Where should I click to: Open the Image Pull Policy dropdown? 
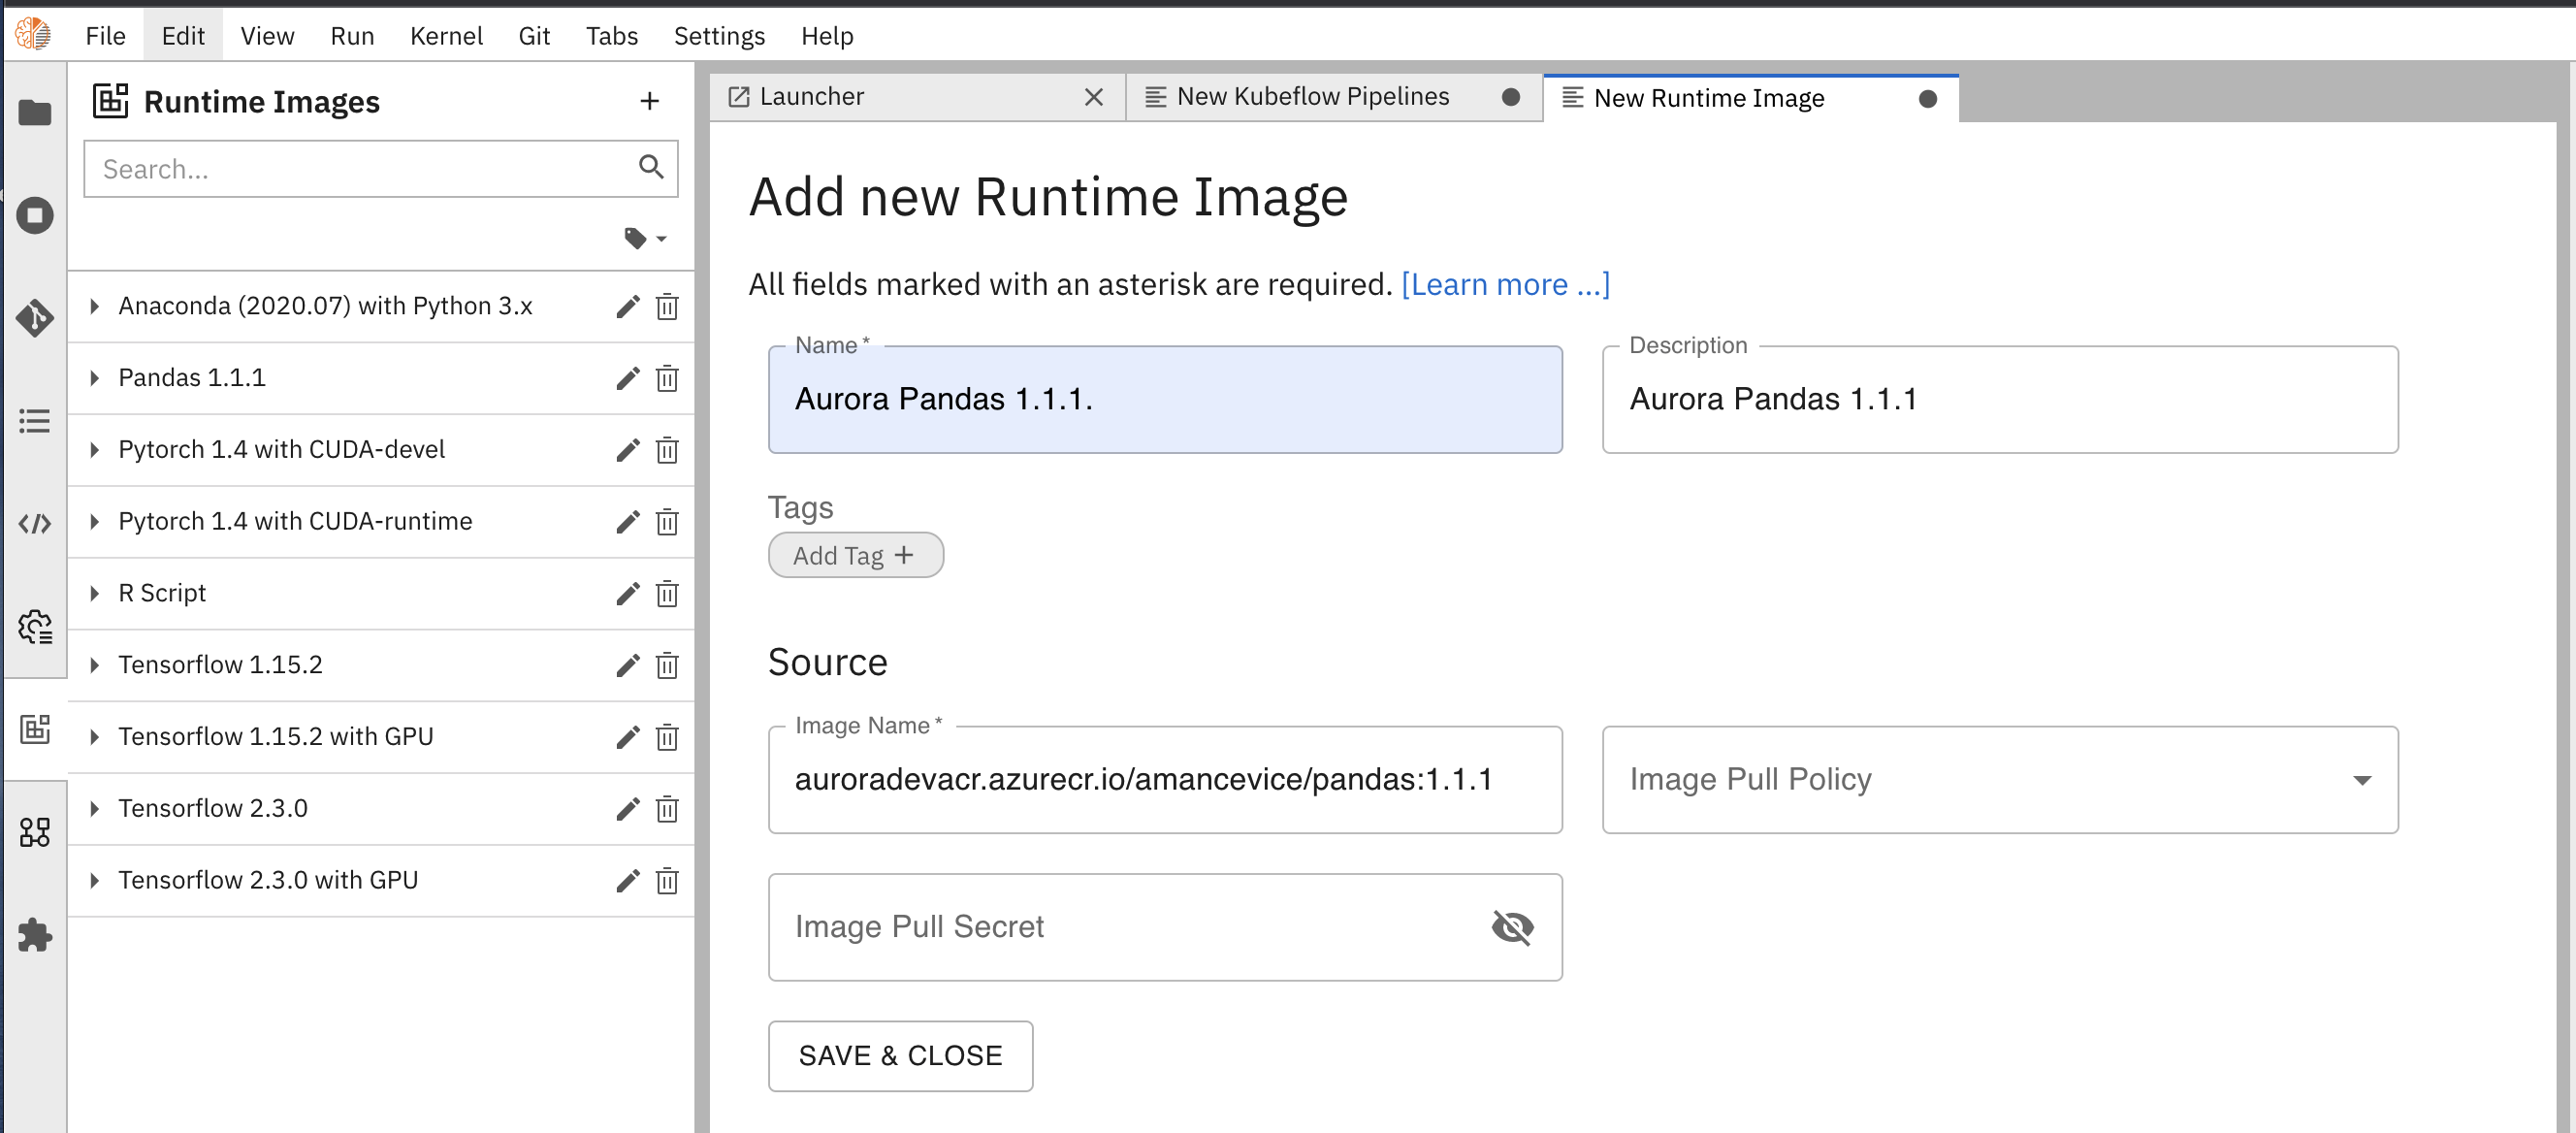pos(2362,780)
